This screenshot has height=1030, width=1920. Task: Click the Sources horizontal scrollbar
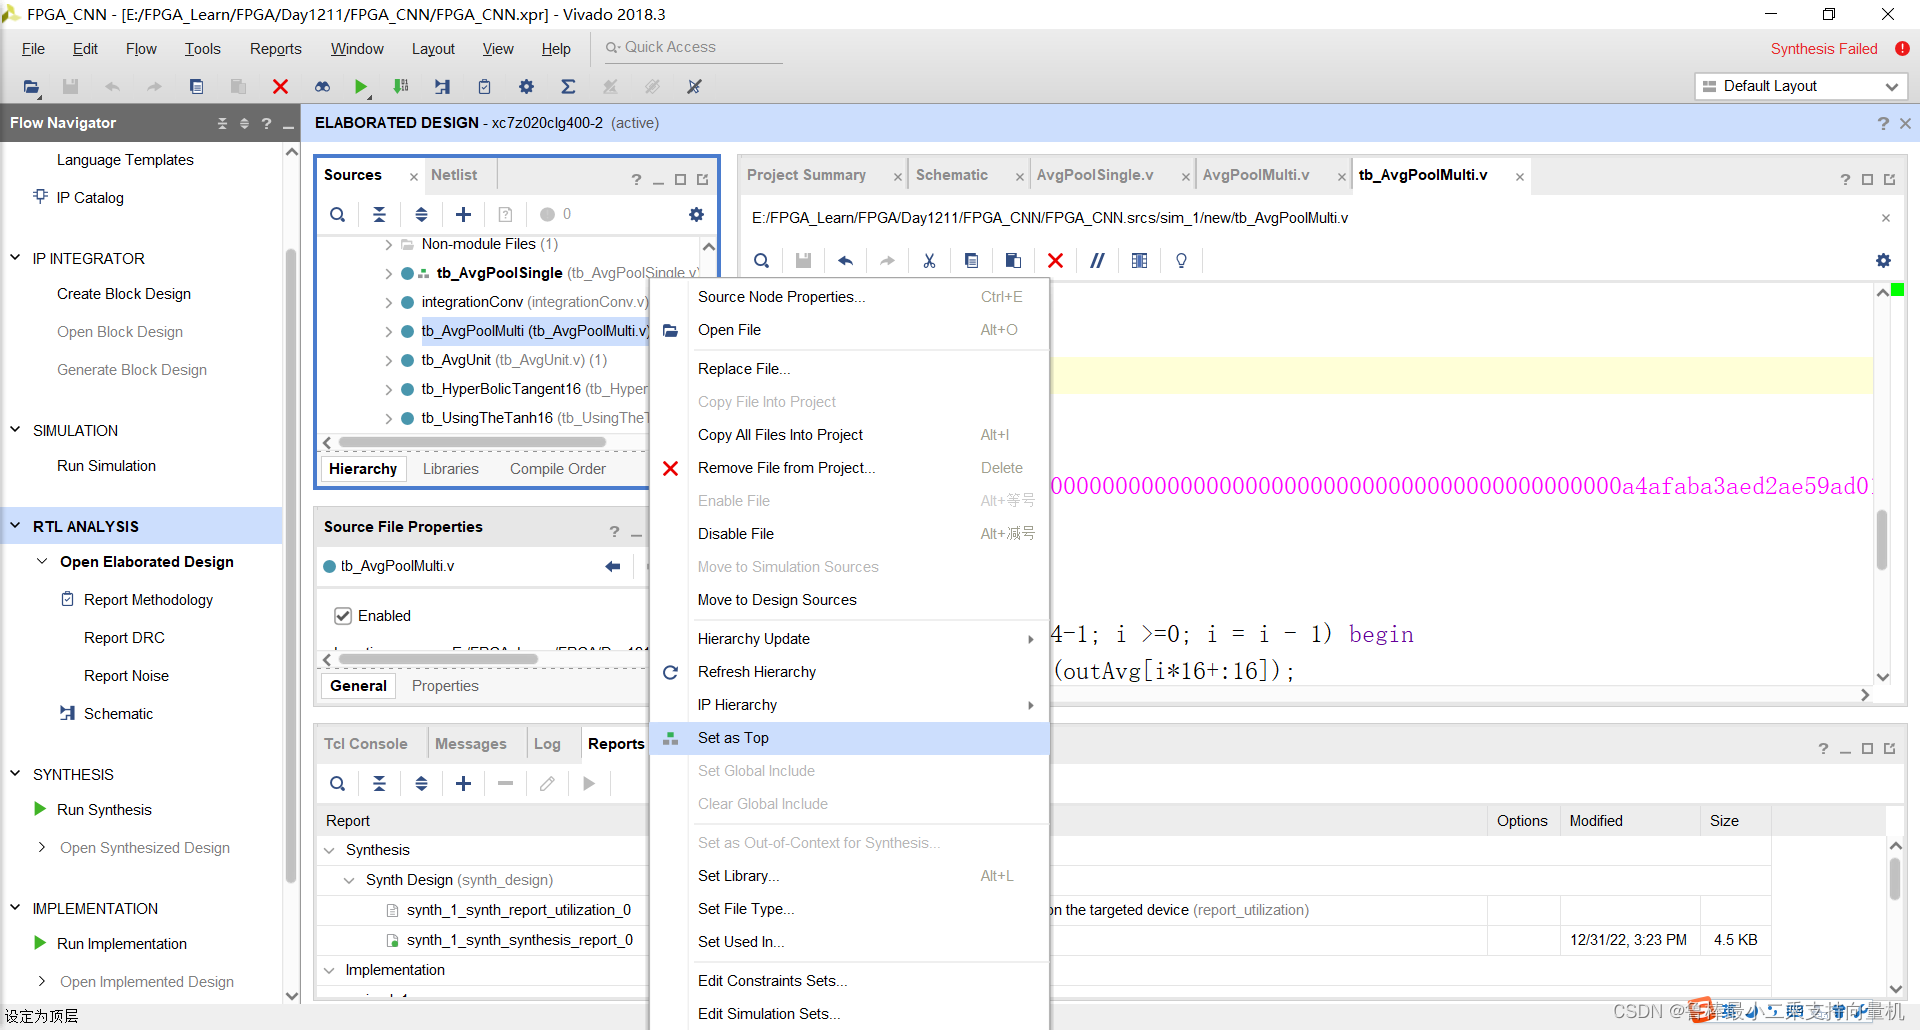click(x=472, y=442)
